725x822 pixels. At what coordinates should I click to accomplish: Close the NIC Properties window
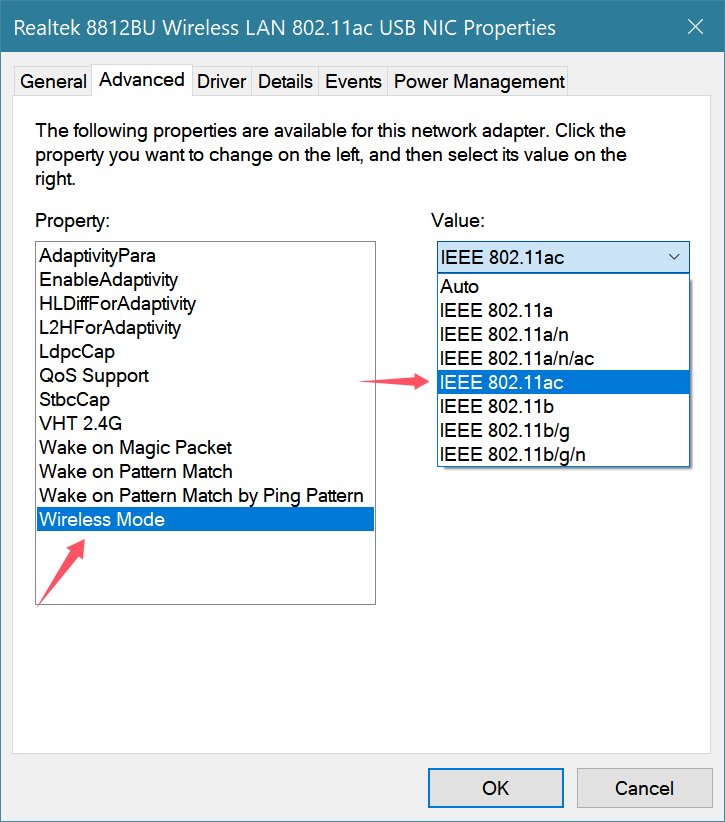pos(695,27)
